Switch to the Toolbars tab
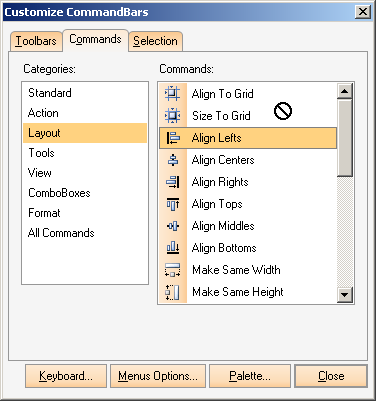 [x=36, y=41]
